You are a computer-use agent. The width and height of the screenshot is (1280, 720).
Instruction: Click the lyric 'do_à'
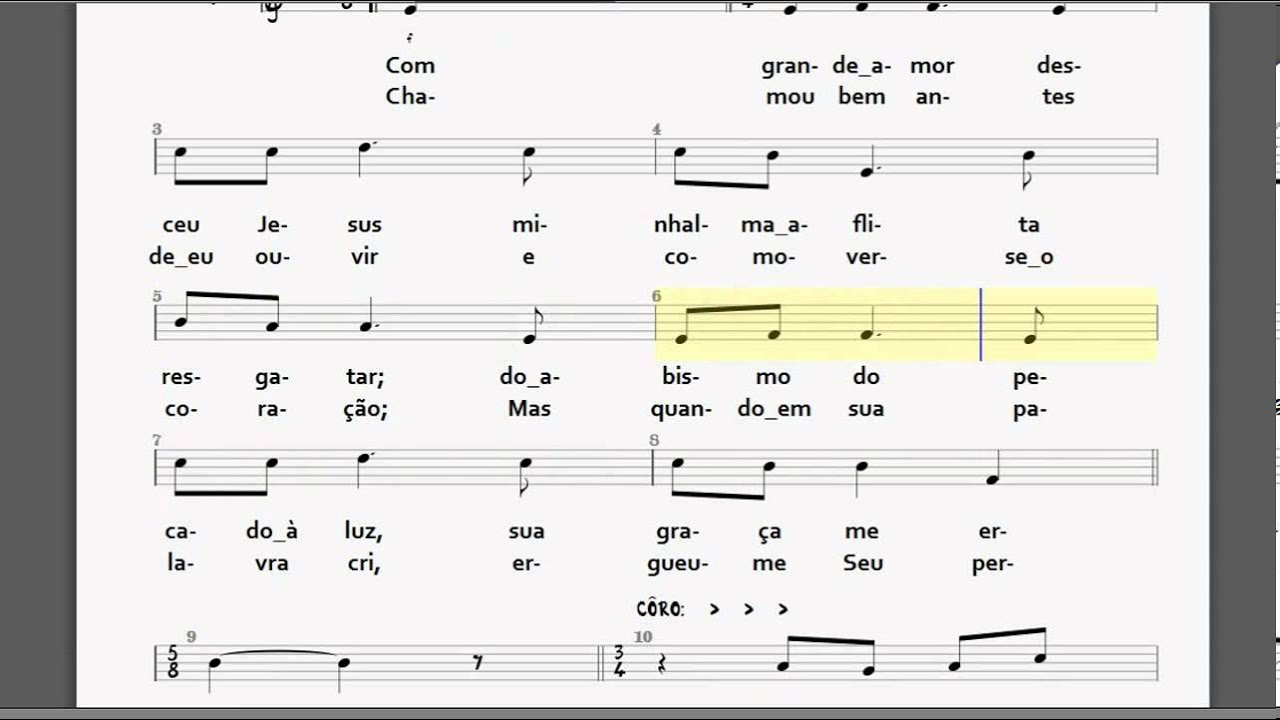272,531
